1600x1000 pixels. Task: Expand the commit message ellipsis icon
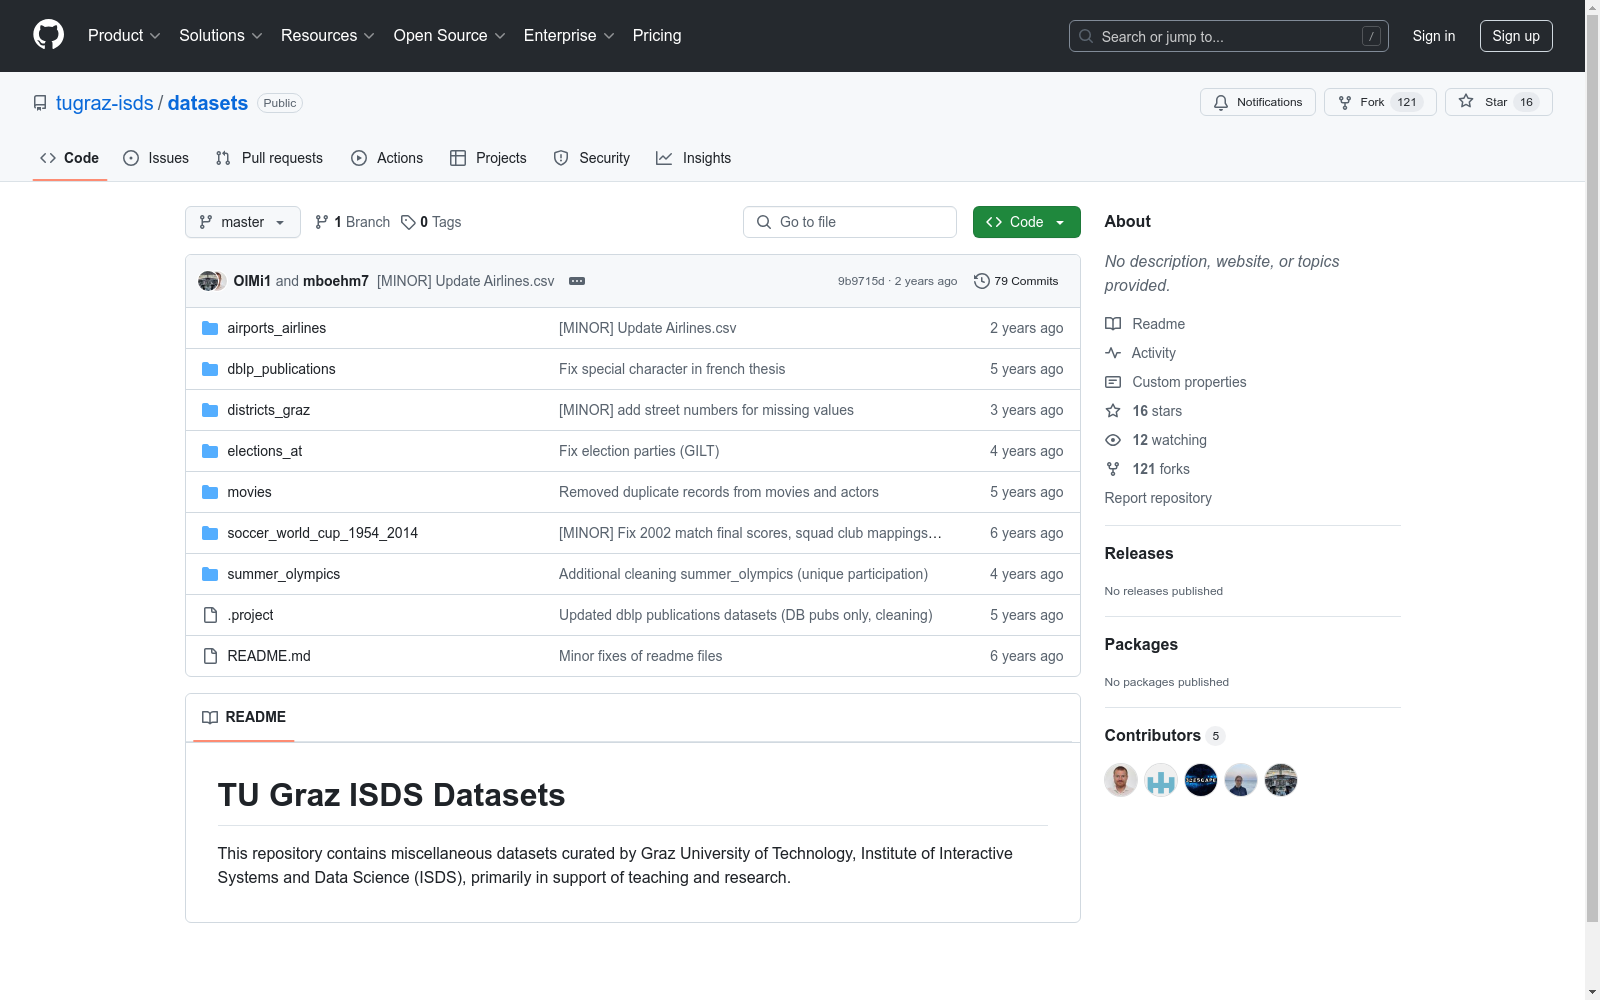click(x=577, y=281)
